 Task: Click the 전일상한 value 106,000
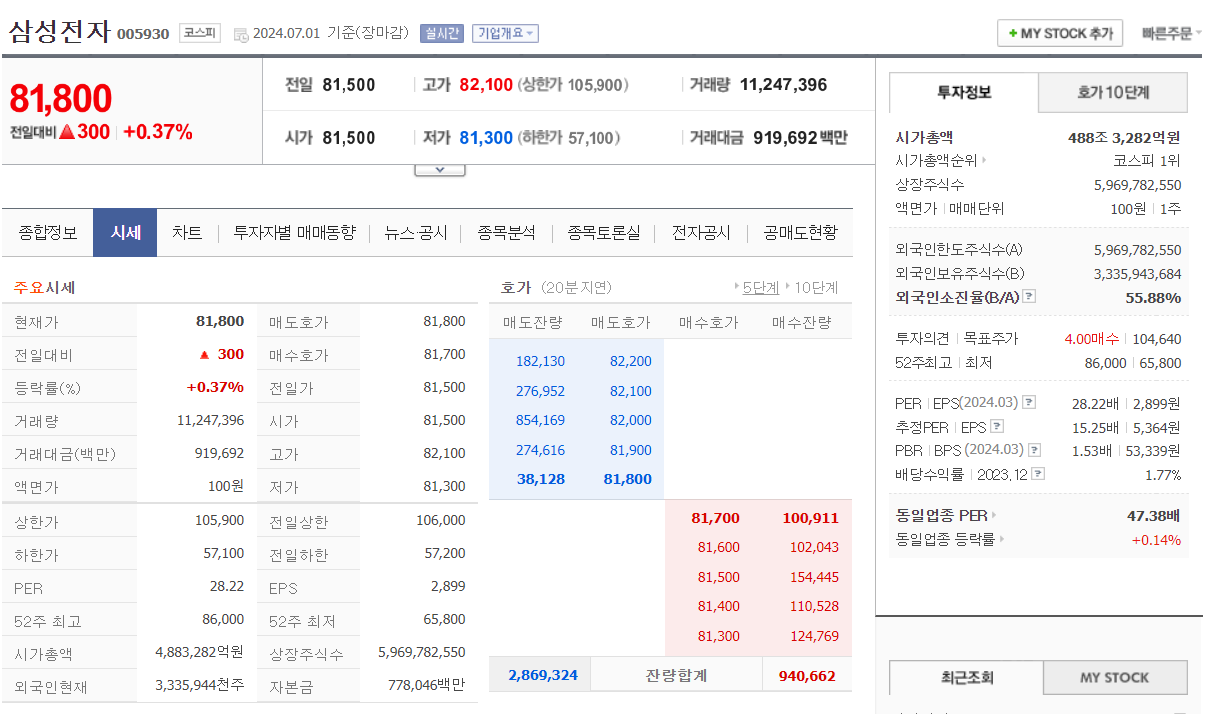coord(441,520)
